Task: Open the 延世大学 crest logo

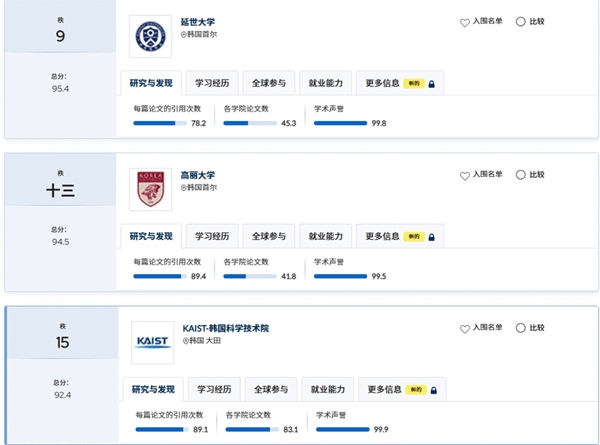Action: click(x=150, y=36)
